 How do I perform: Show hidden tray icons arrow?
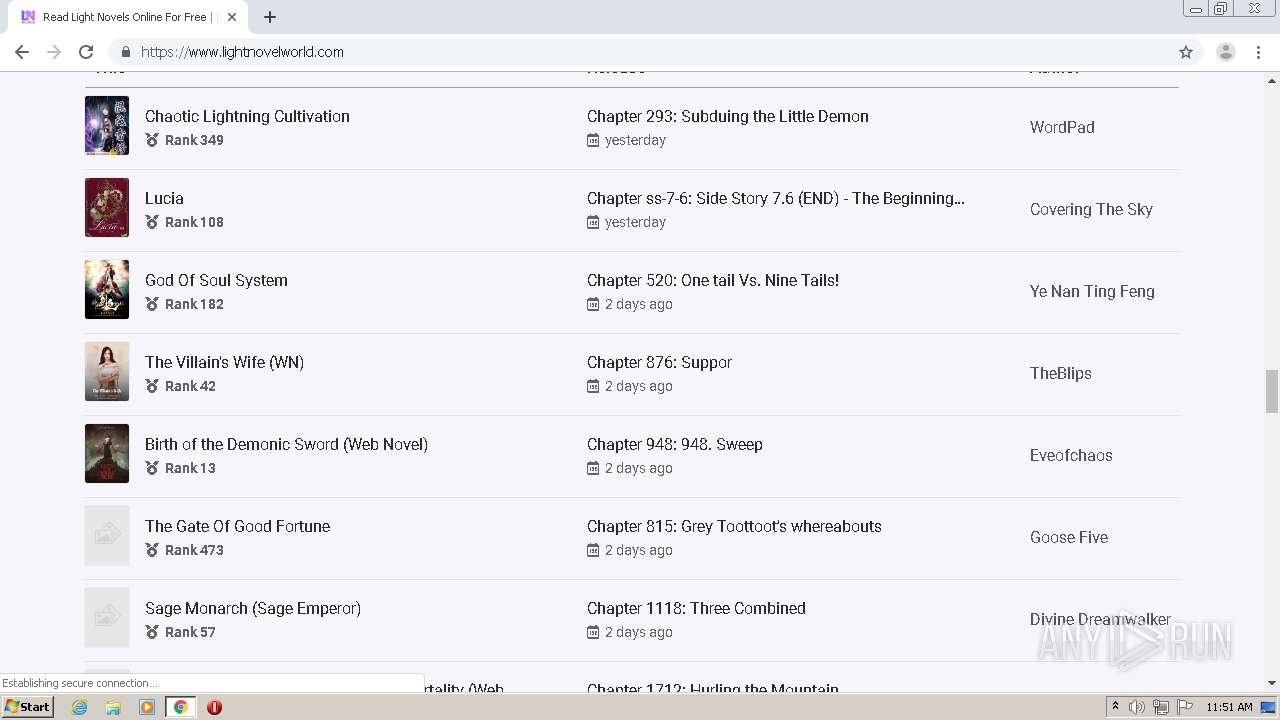(x=1115, y=707)
